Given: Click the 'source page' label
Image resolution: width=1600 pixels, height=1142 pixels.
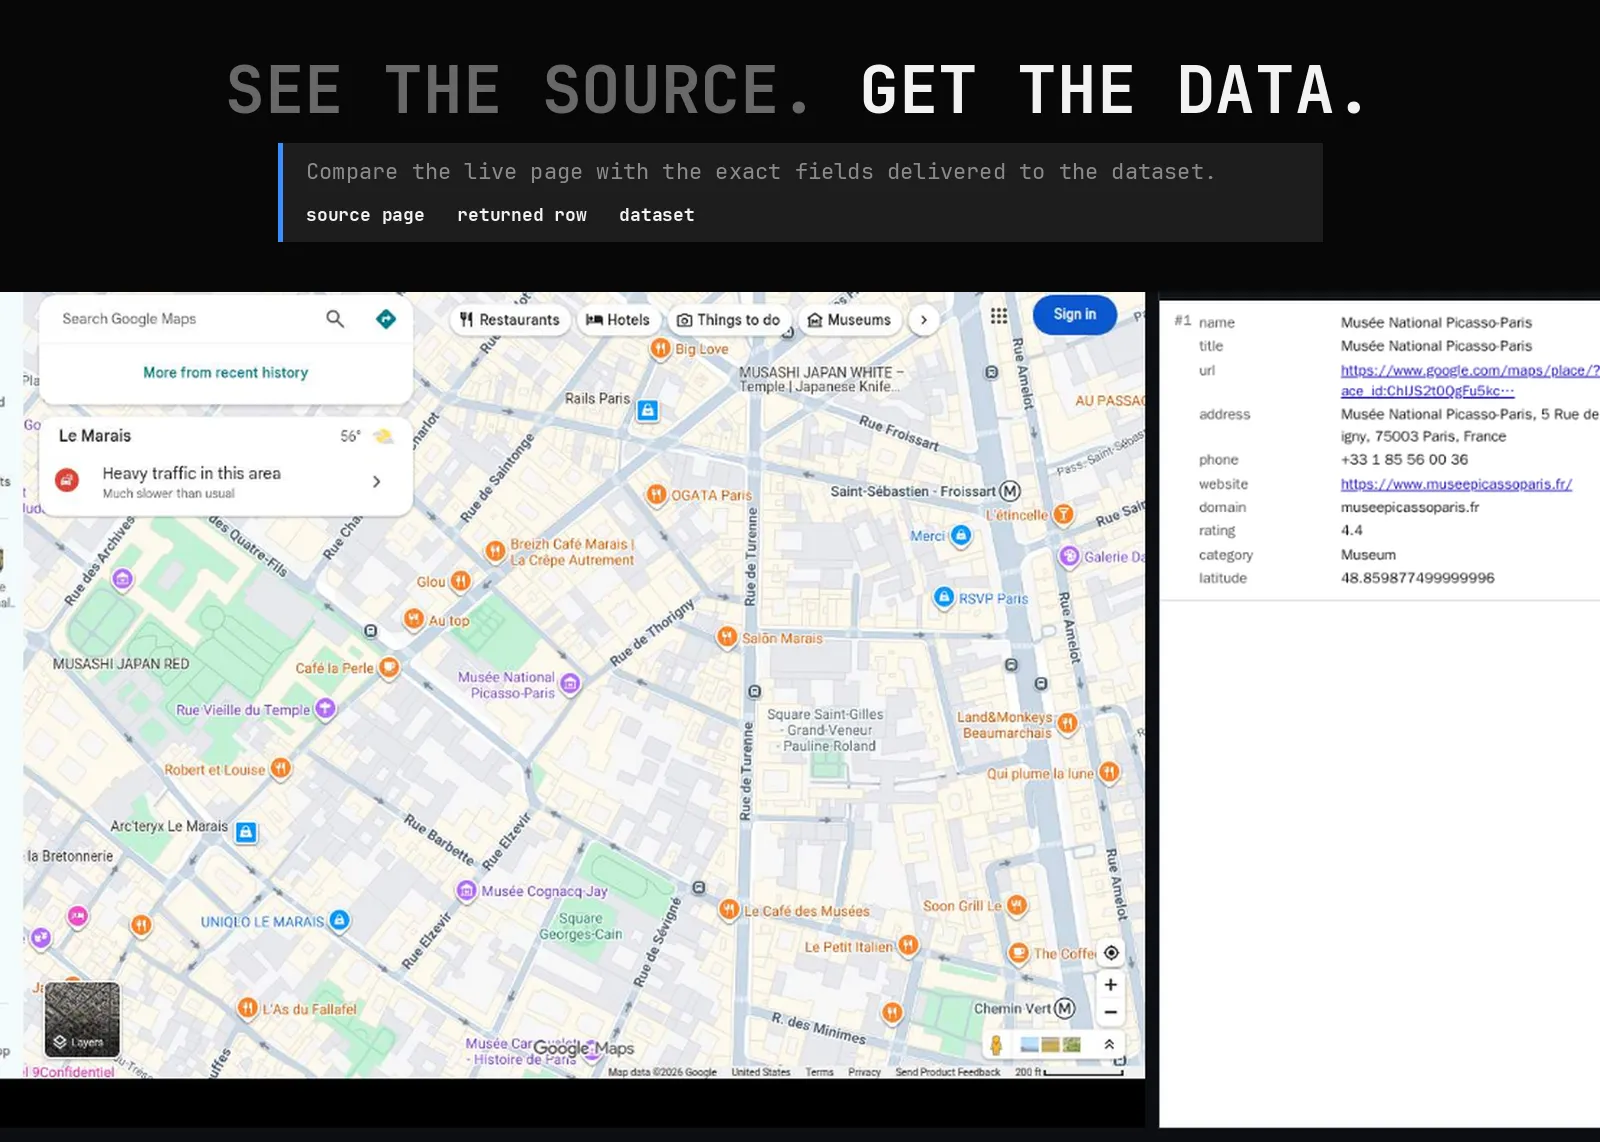Looking at the screenshot, I should 365,215.
